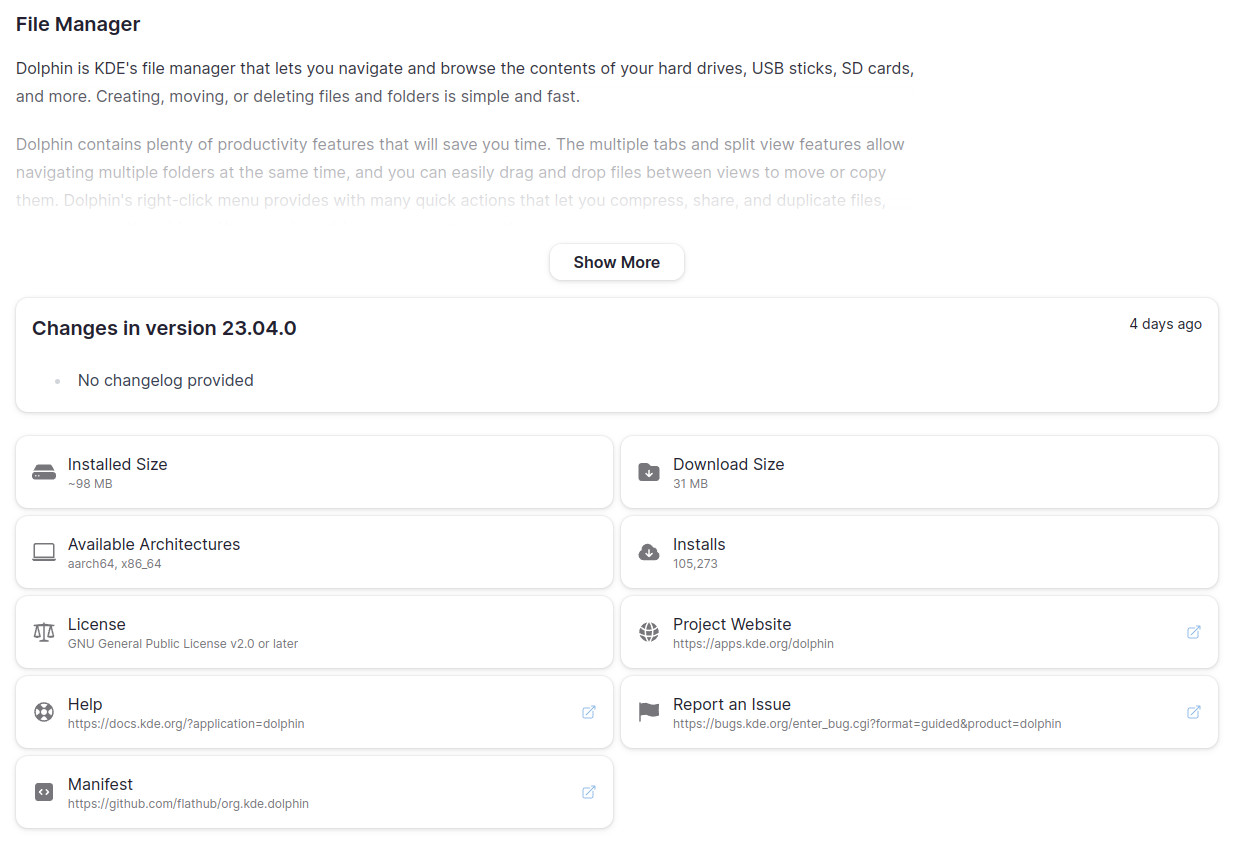The height and width of the screenshot is (841, 1234).
Task: Click the Manifest code icon
Action: [43, 792]
